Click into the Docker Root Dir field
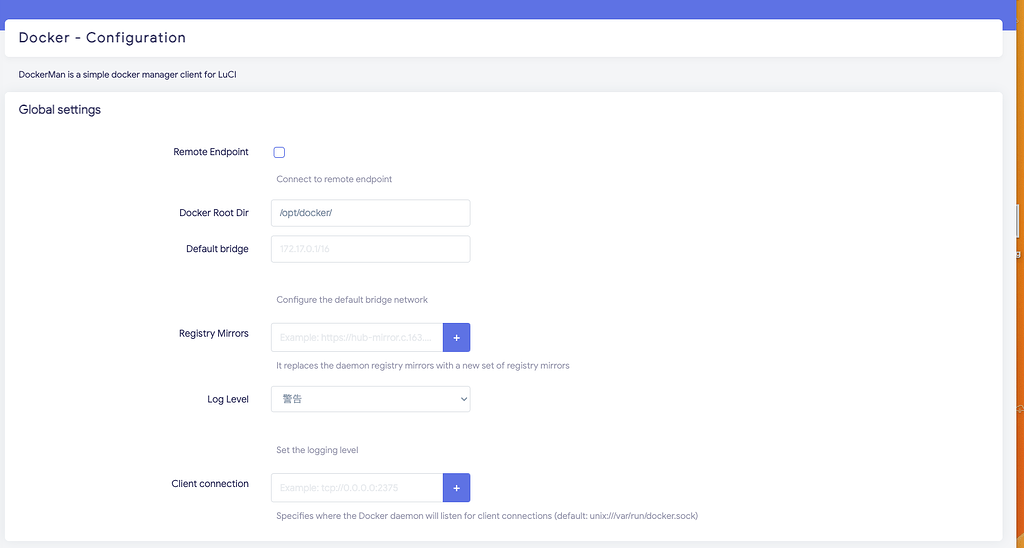 coord(370,213)
